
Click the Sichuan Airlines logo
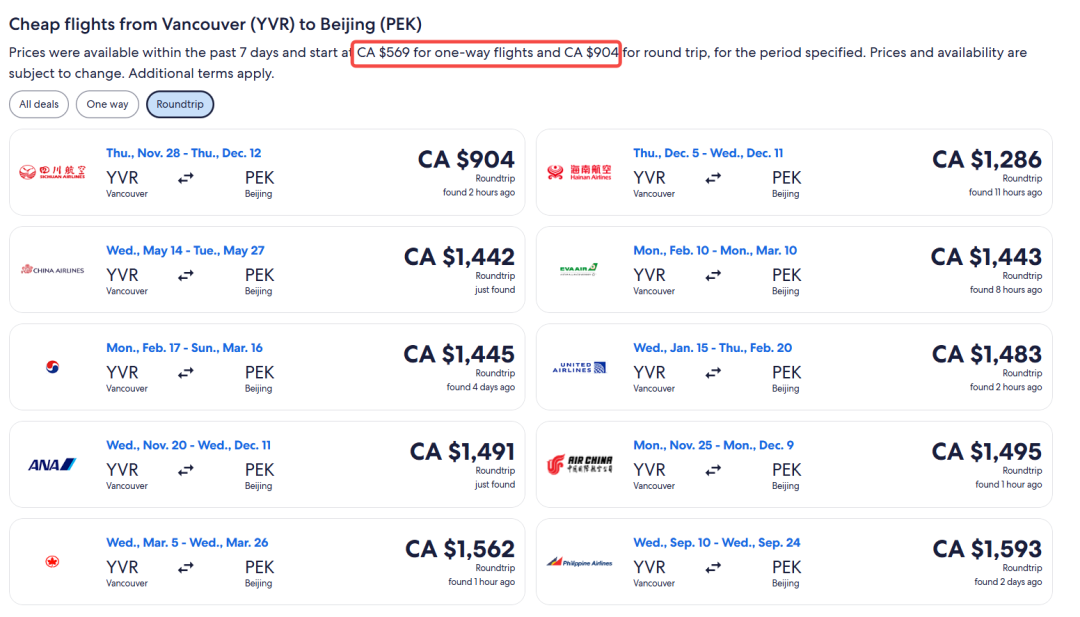(52, 172)
